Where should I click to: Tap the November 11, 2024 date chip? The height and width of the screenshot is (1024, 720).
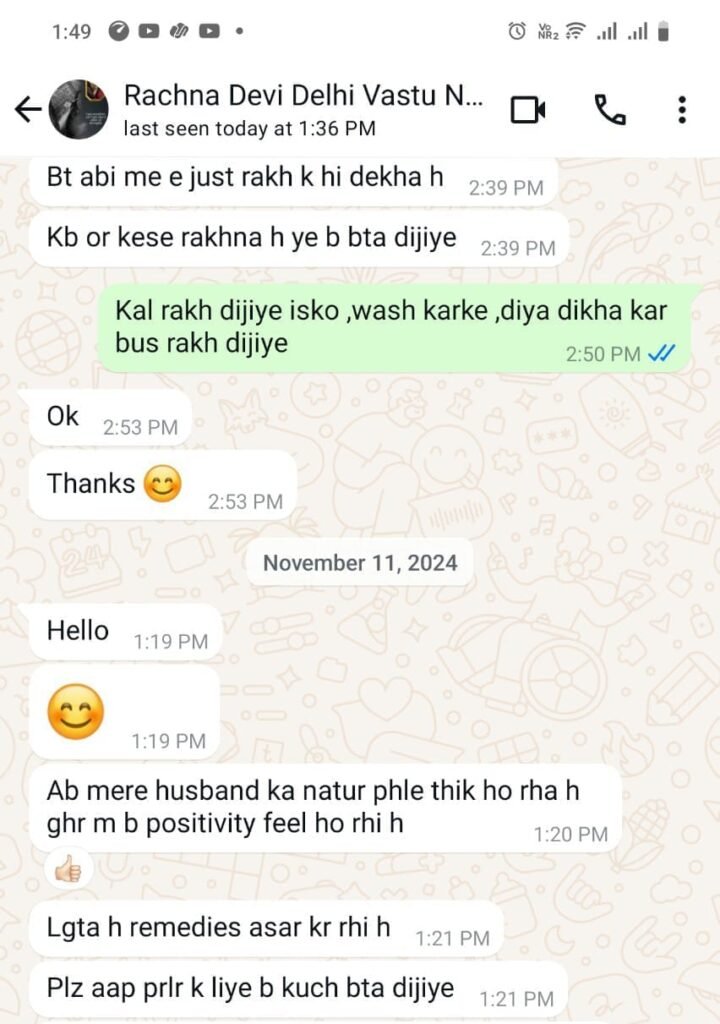coord(360,562)
